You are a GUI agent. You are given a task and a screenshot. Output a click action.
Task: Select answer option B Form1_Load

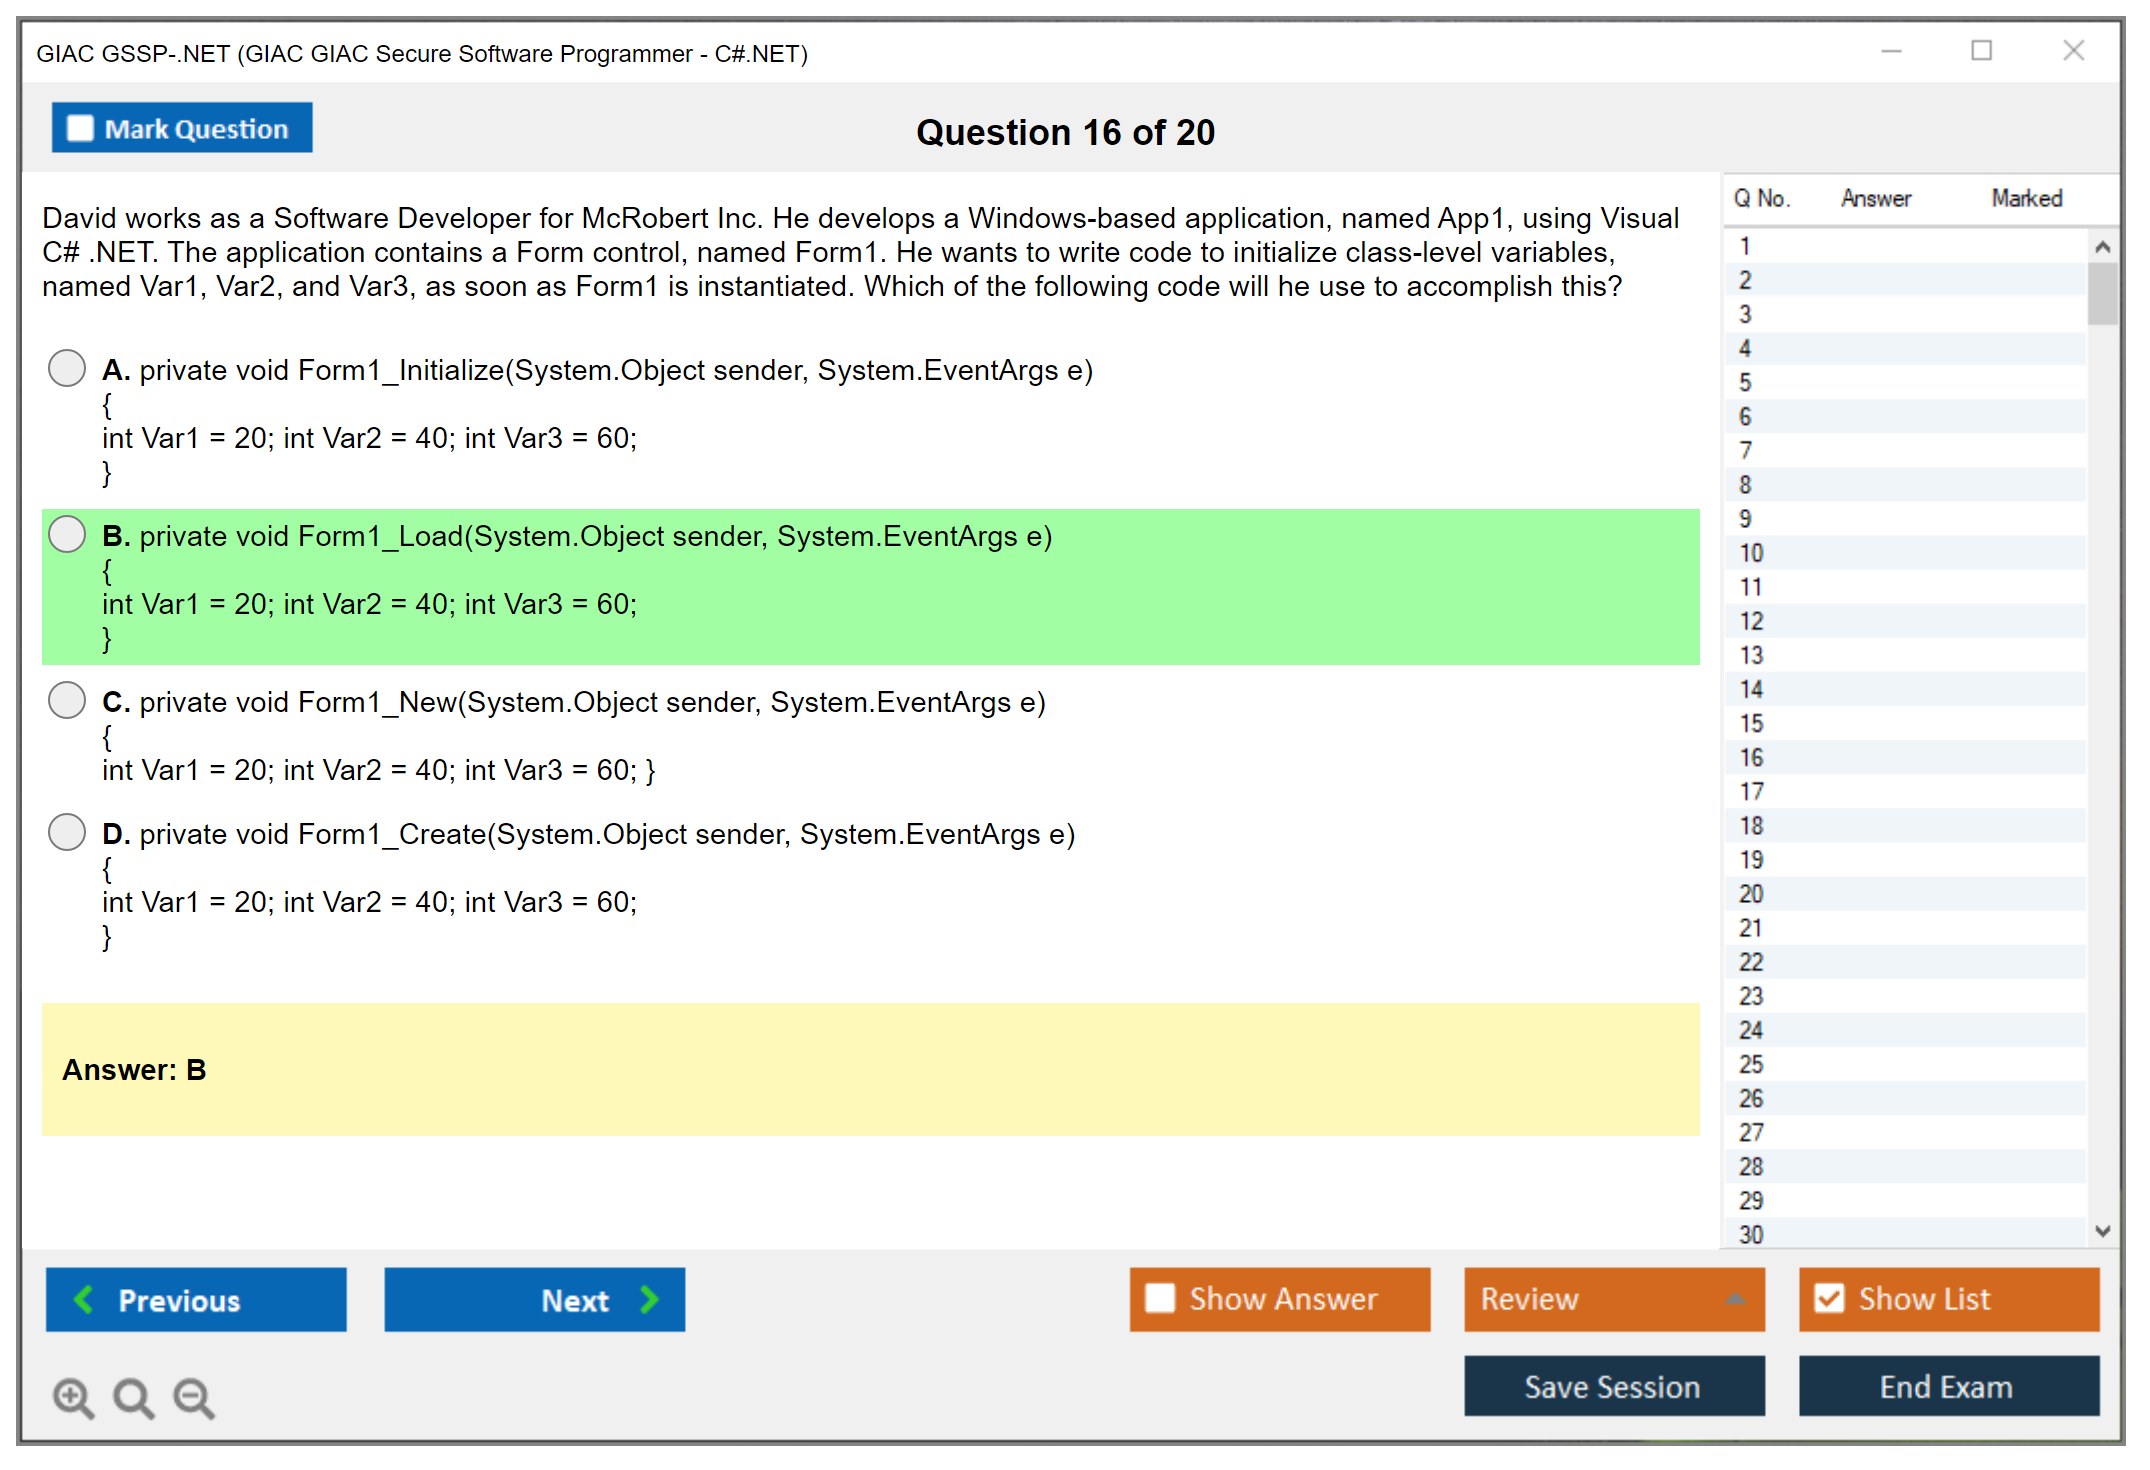point(67,534)
